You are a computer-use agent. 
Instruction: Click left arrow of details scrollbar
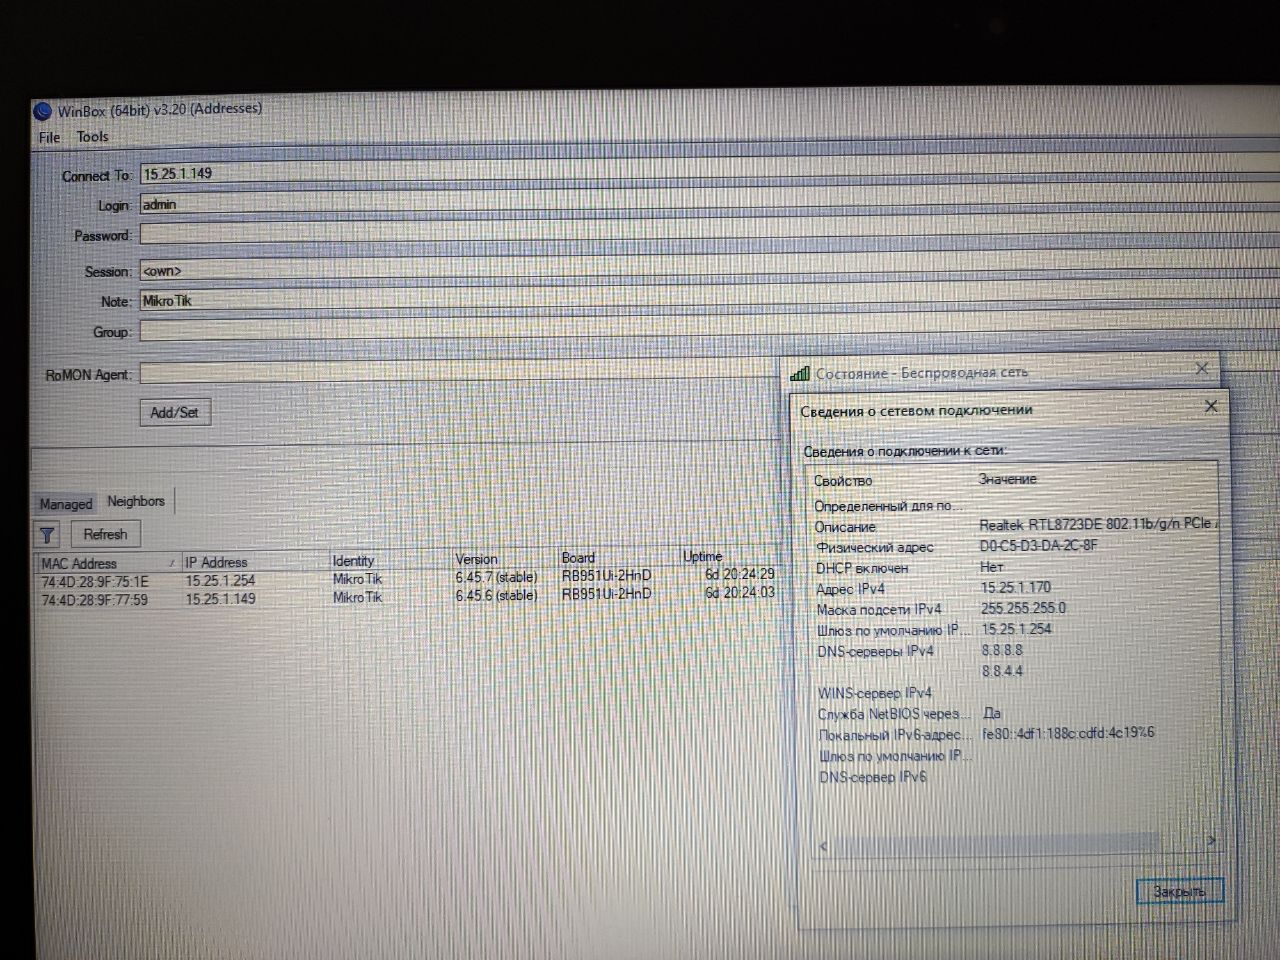pyautogui.click(x=823, y=846)
